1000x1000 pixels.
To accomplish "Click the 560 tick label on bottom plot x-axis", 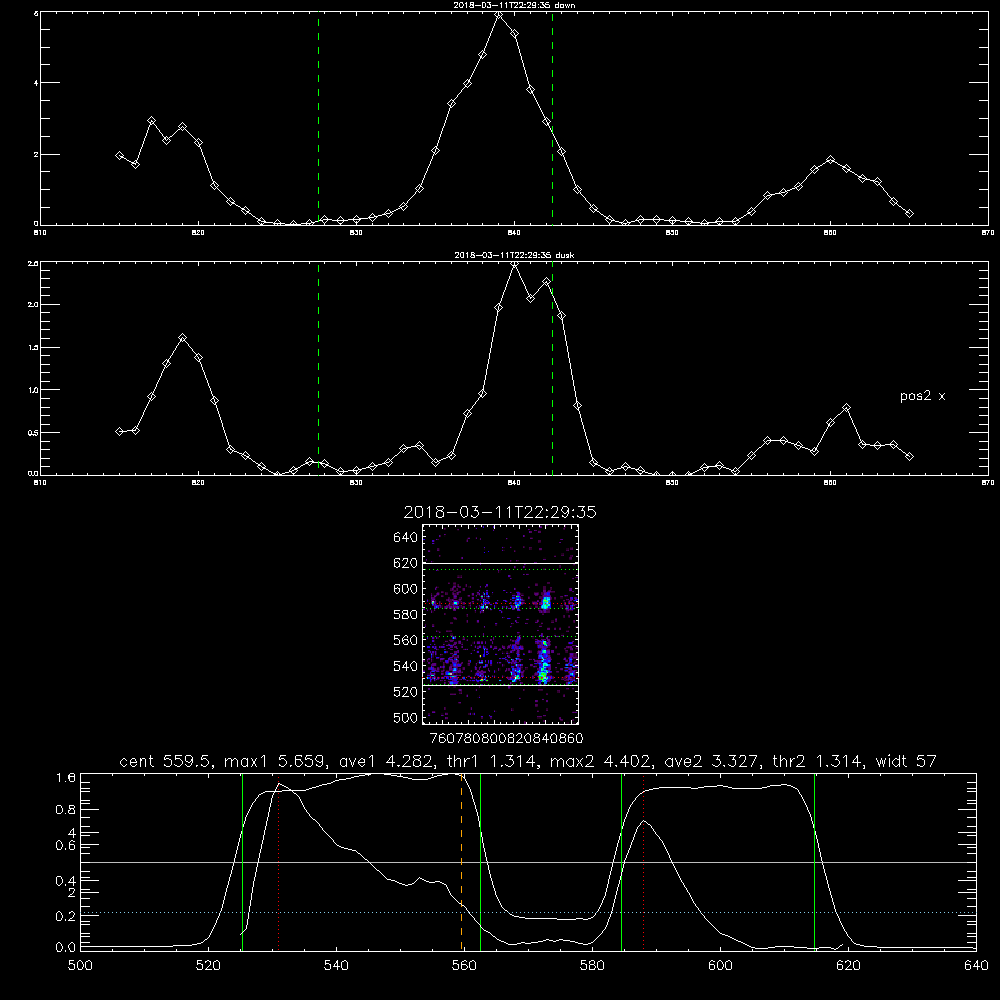I will (x=464, y=966).
